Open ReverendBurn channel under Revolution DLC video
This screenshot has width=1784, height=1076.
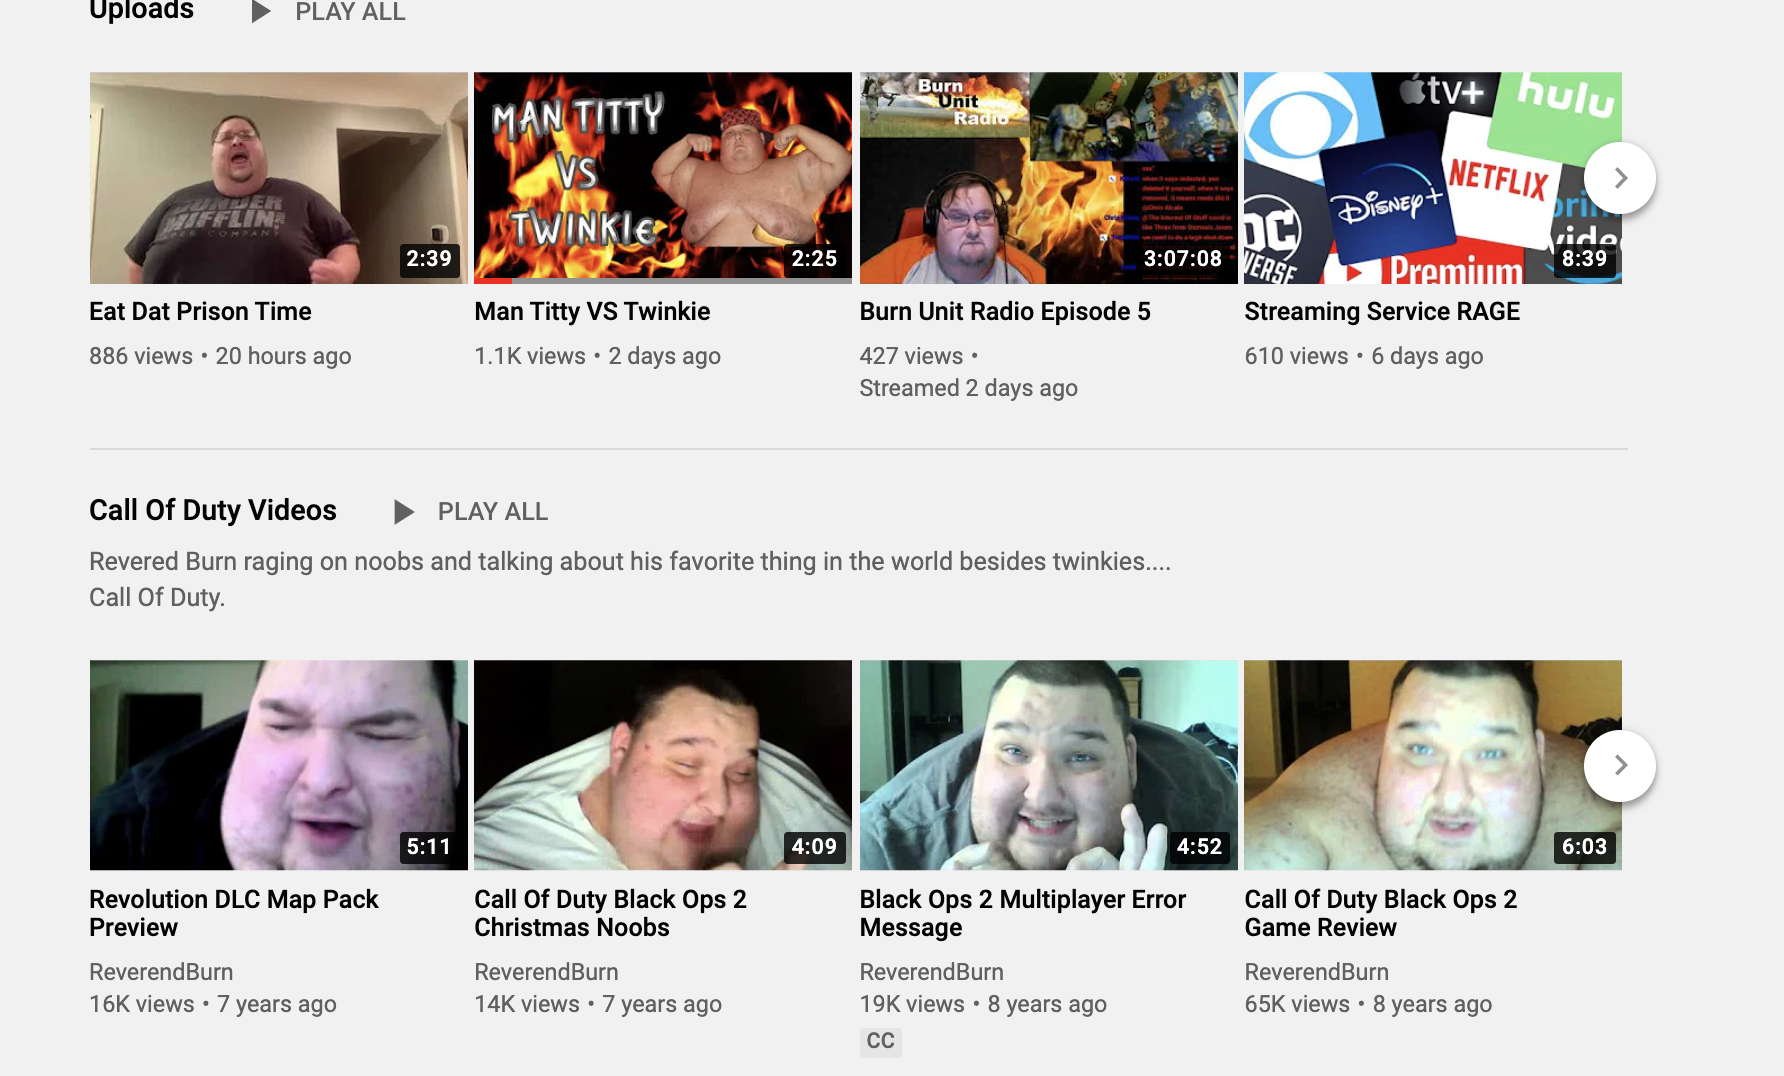coord(161,972)
